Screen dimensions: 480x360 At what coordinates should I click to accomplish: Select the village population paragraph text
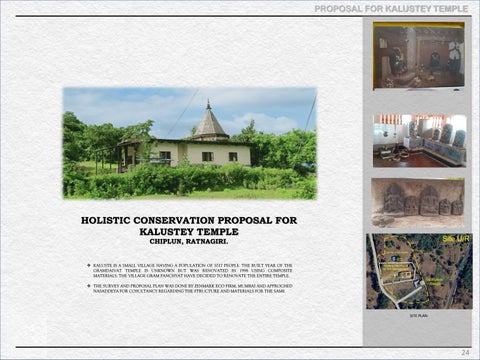pyautogui.click(x=193, y=271)
